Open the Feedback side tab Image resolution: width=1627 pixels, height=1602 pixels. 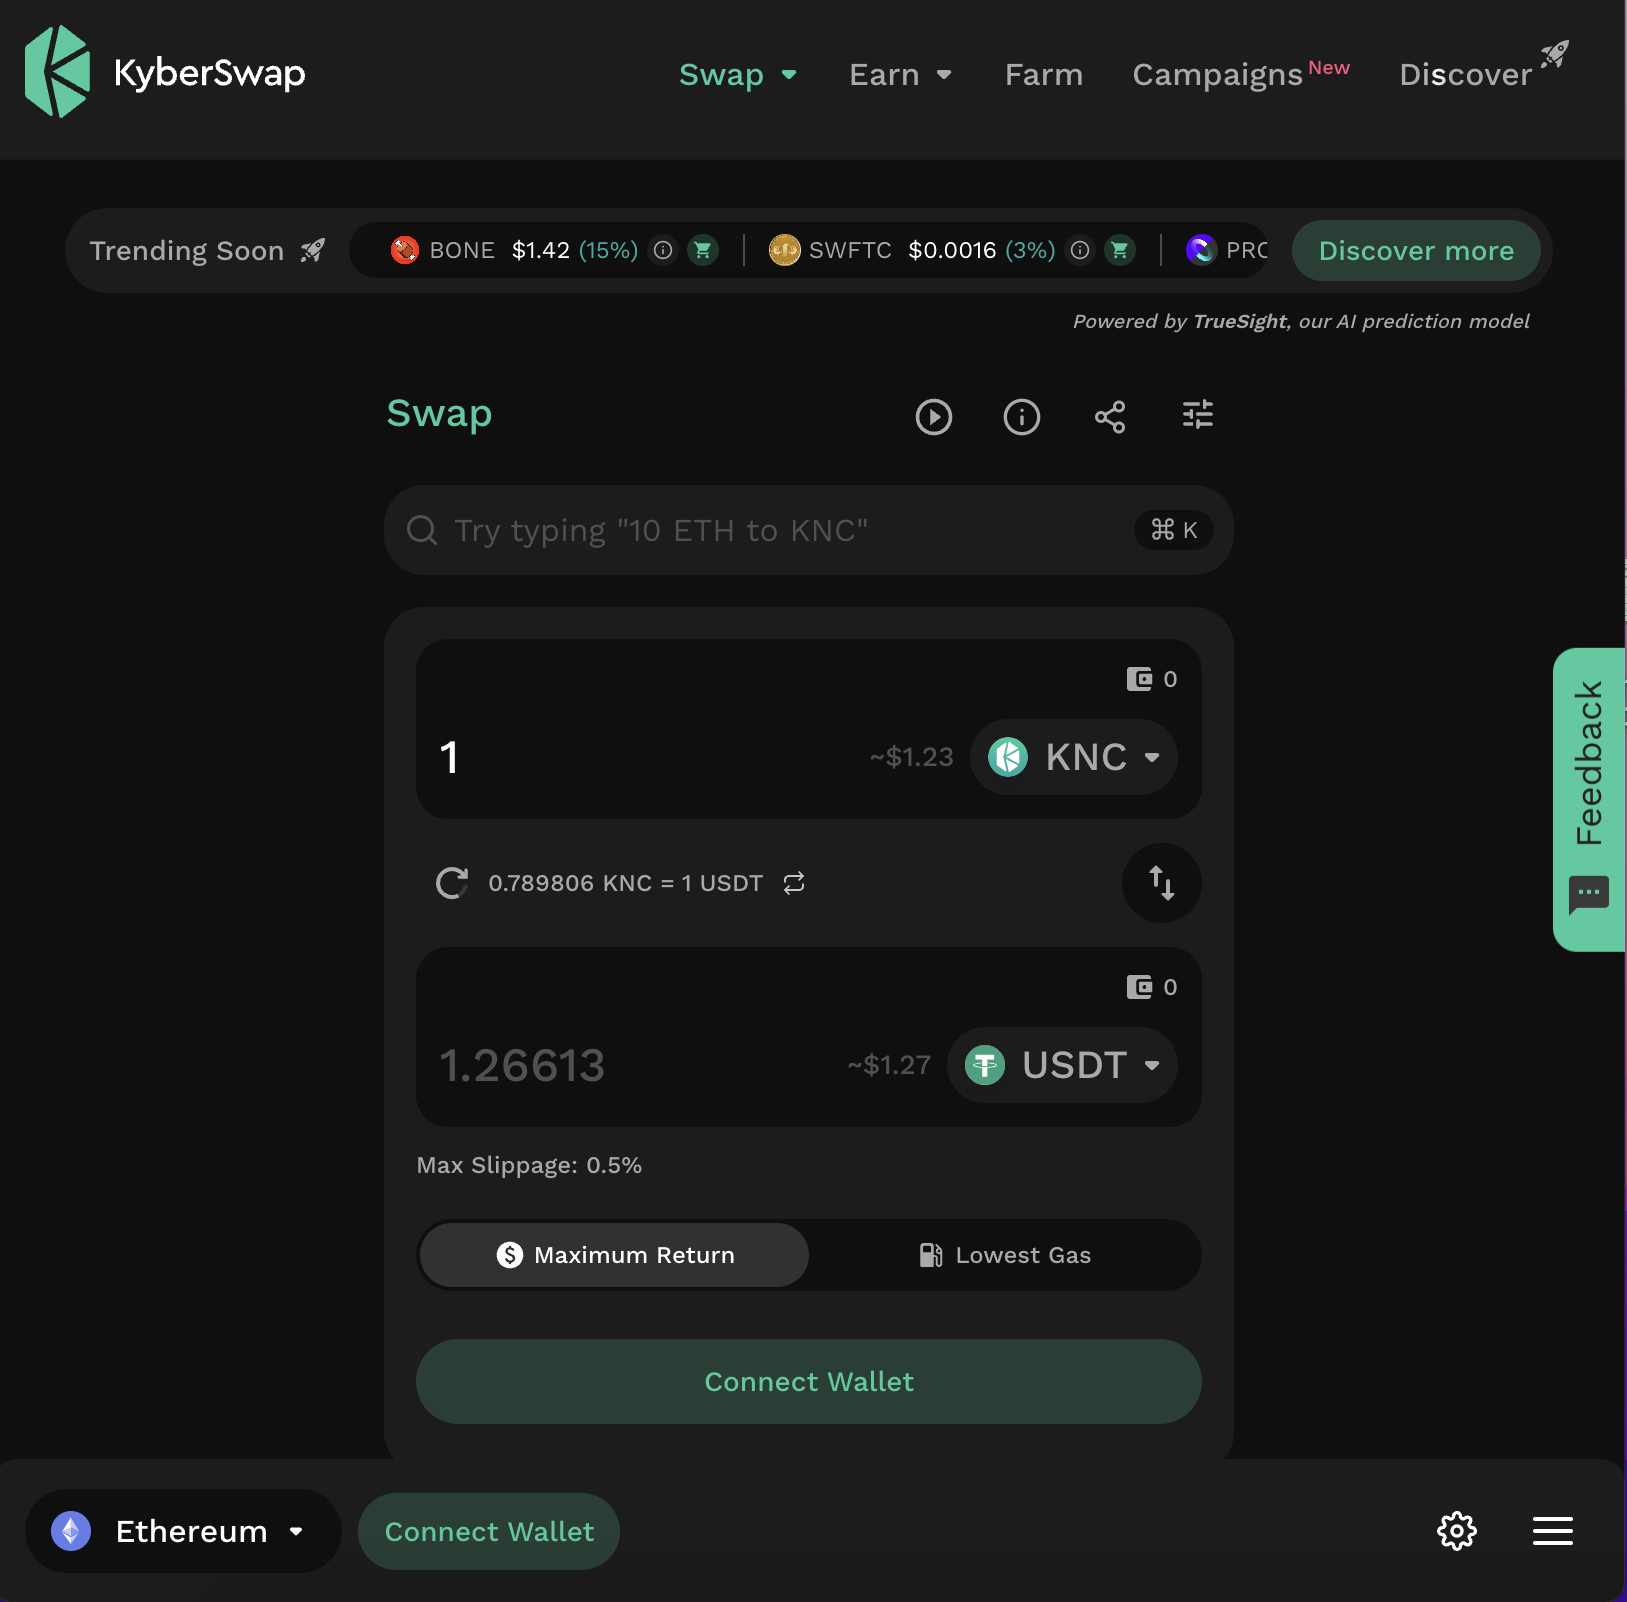[x=1588, y=799]
